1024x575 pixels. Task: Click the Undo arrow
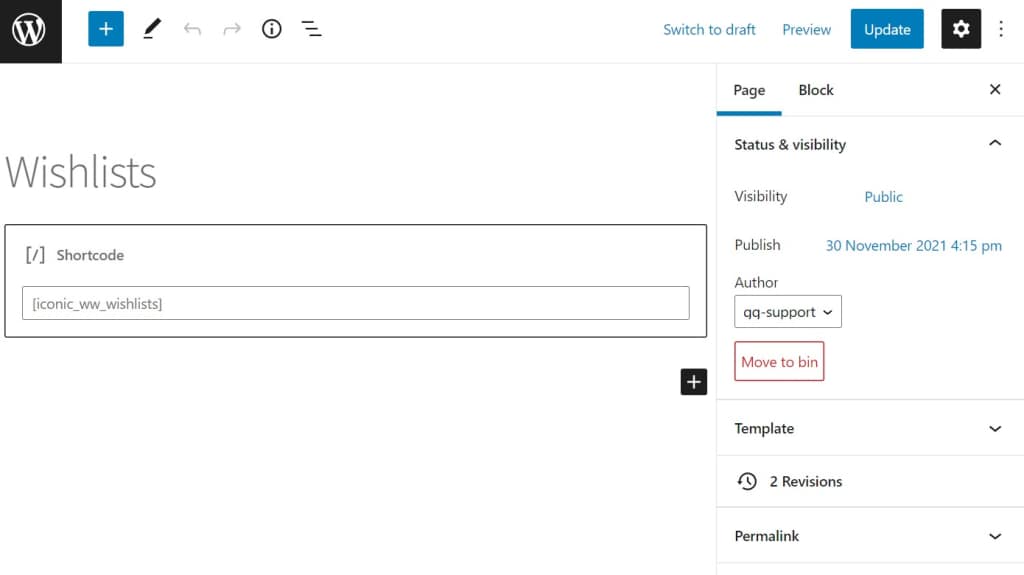[192, 29]
